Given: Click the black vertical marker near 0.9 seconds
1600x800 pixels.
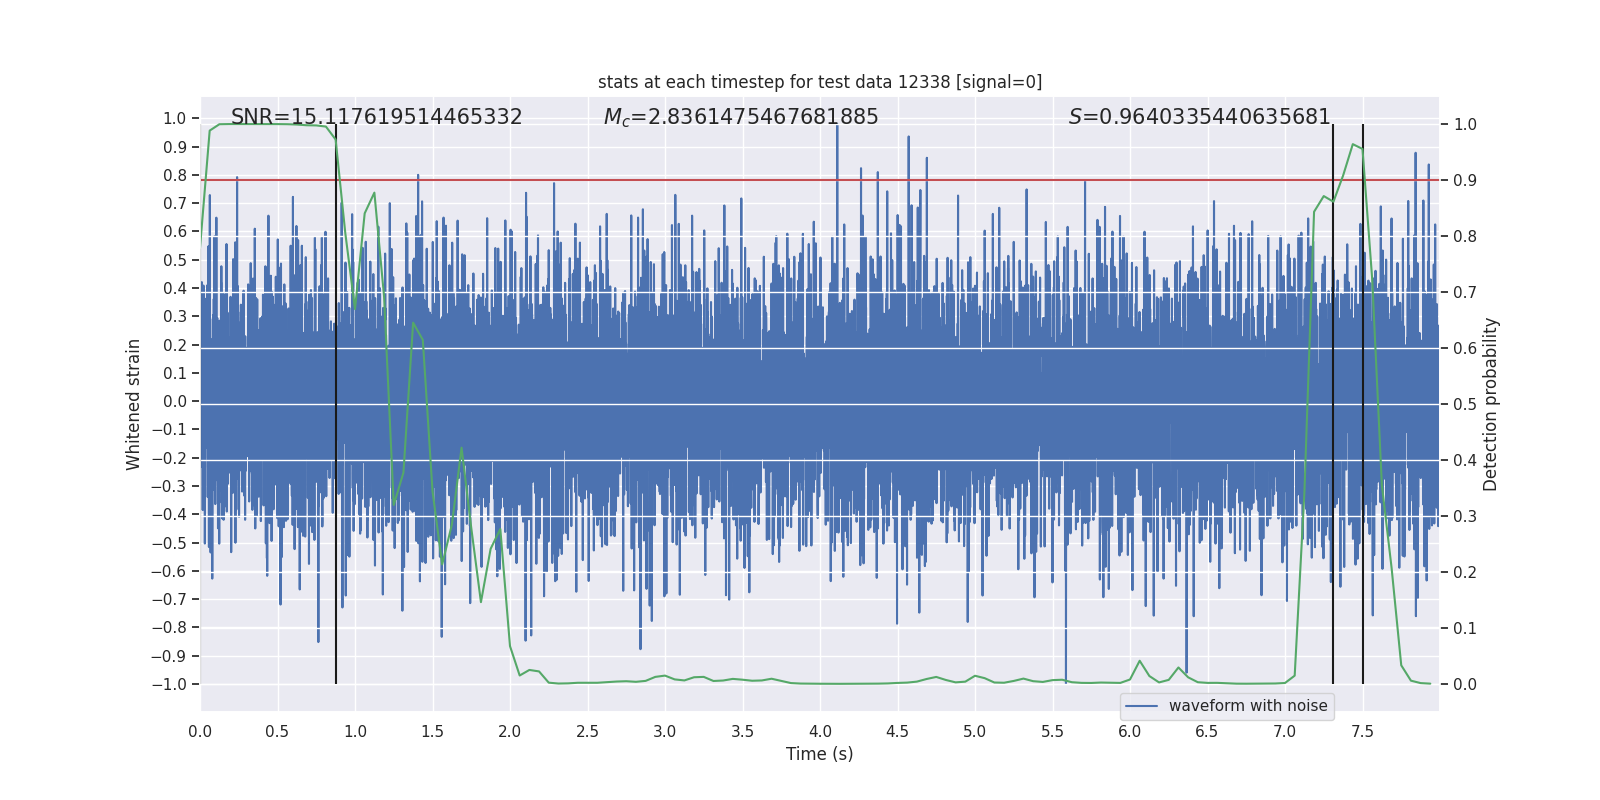Looking at the screenshot, I should [336, 404].
